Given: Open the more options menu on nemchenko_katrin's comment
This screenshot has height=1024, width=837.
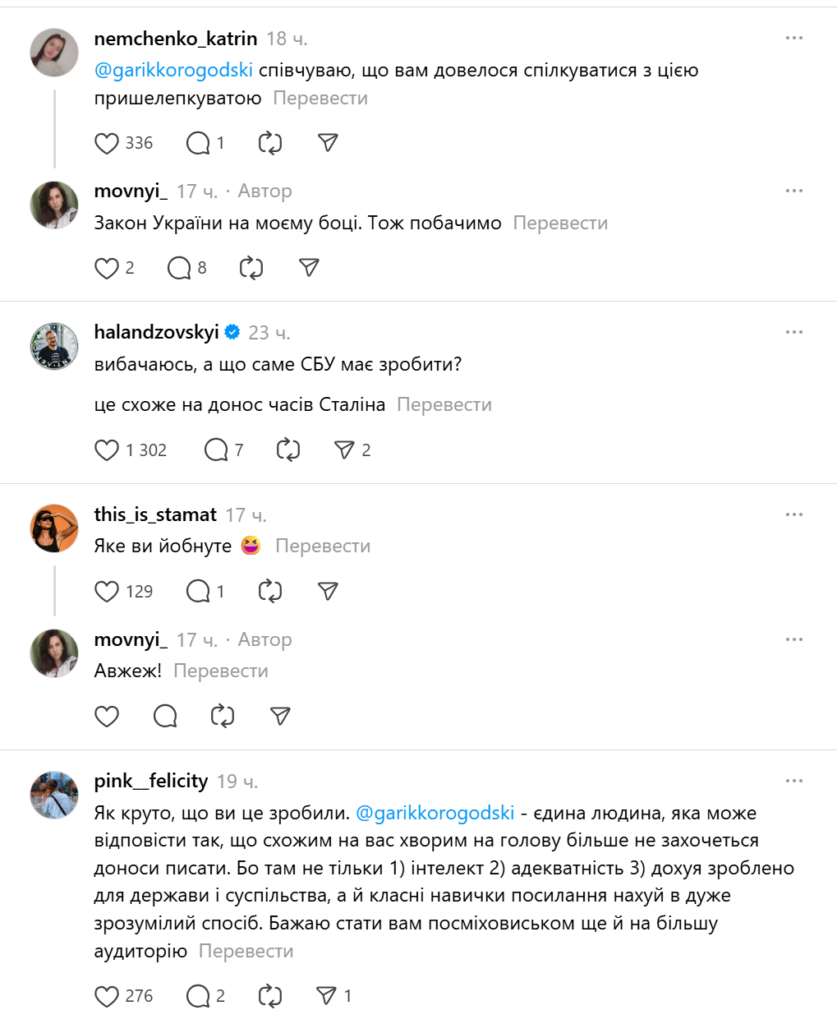Looking at the screenshot, I should [794, 38].
